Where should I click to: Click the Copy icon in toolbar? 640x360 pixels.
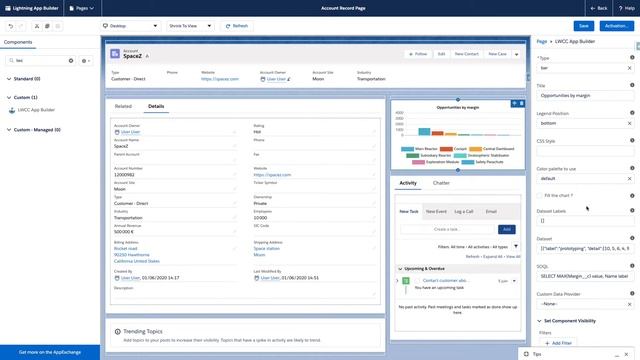47,26
